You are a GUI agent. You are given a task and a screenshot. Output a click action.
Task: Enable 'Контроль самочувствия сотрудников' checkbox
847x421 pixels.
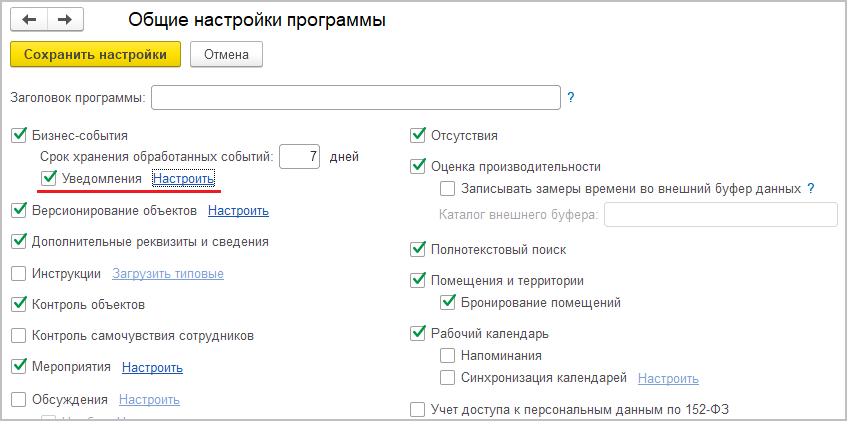tap(18, 336)
